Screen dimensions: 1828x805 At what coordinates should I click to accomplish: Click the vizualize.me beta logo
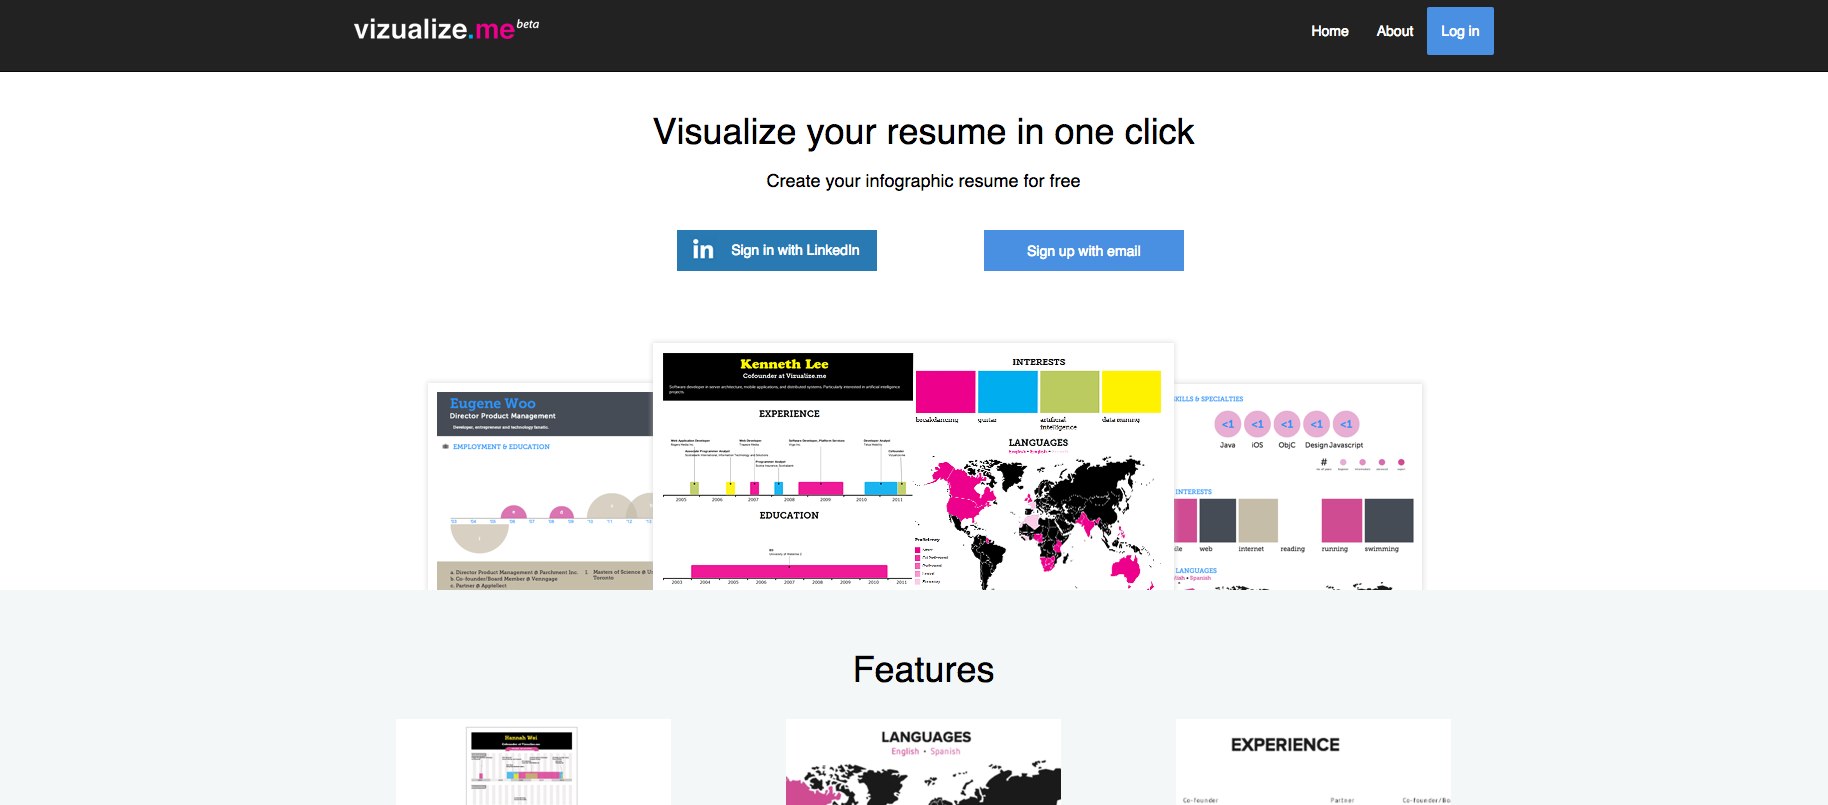tap(446, 29)
